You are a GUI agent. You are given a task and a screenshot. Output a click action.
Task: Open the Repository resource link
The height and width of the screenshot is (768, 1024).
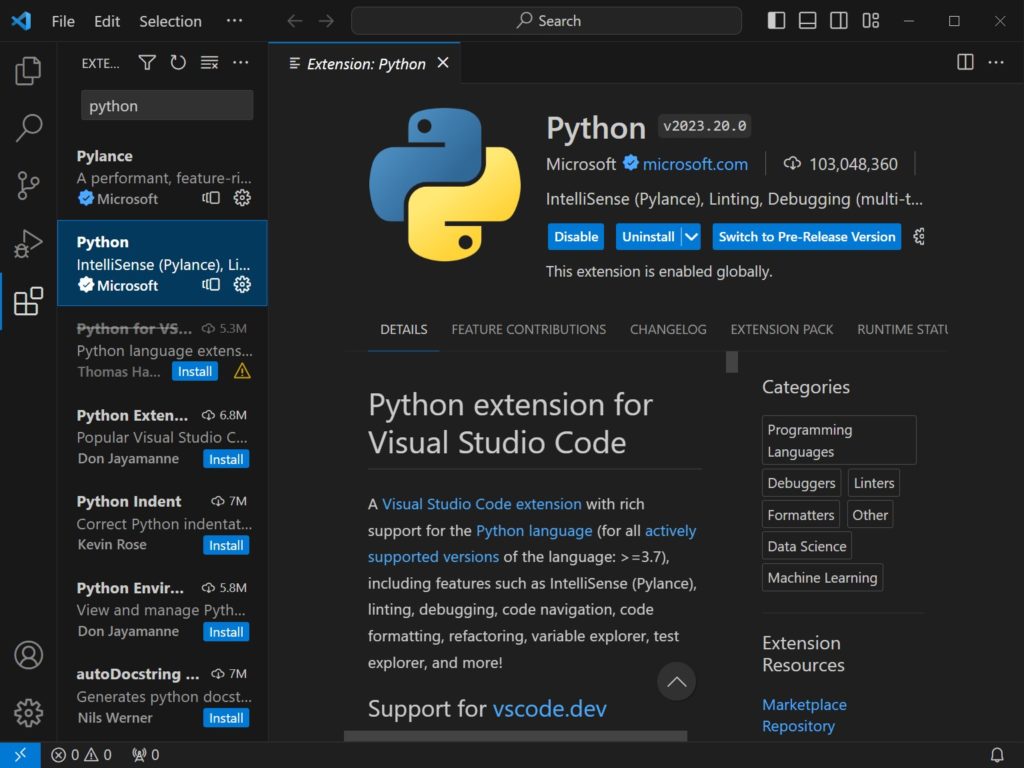tap(798, 726)
